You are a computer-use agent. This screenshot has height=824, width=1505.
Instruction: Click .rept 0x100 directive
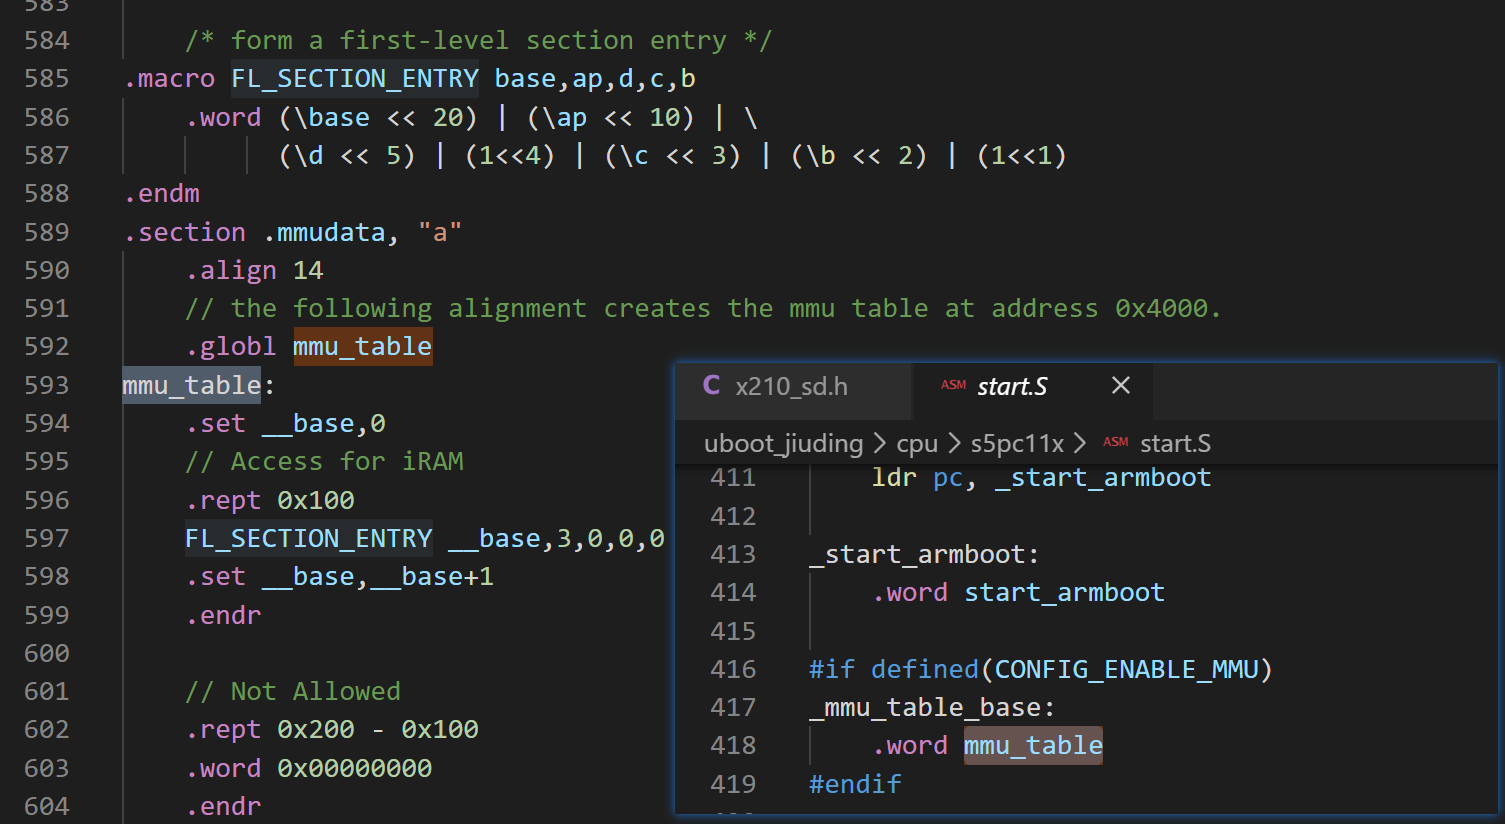270,500
